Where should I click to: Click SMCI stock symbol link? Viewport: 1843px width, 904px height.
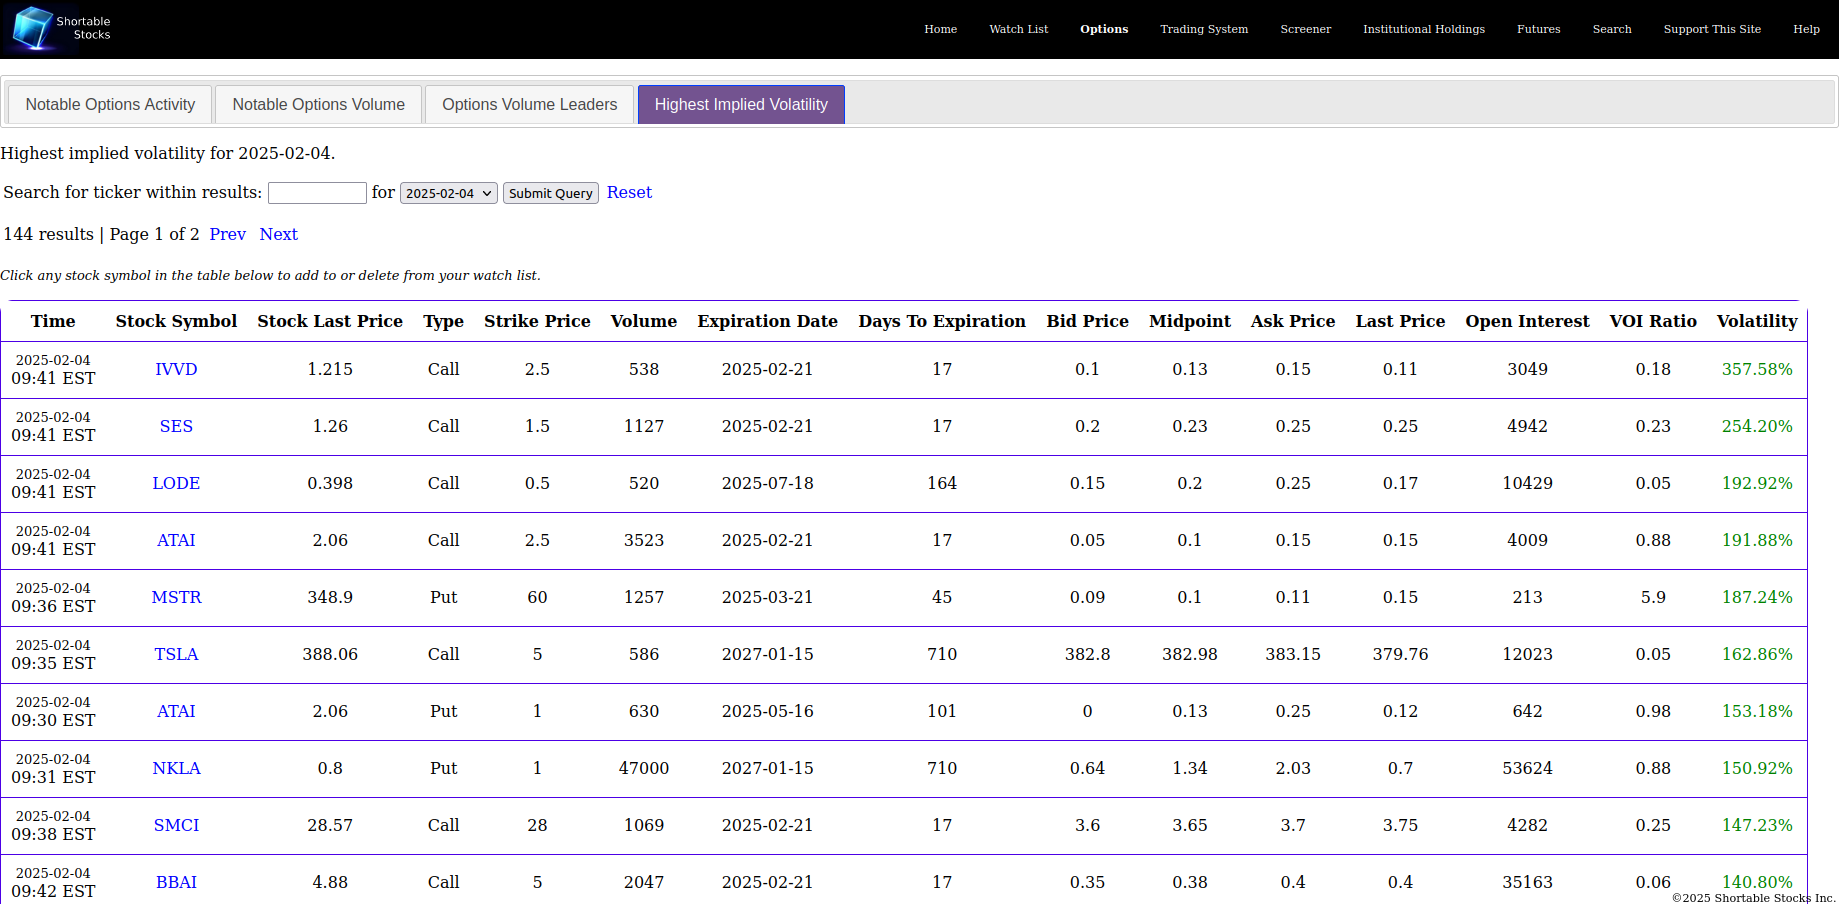pos(176,825)
